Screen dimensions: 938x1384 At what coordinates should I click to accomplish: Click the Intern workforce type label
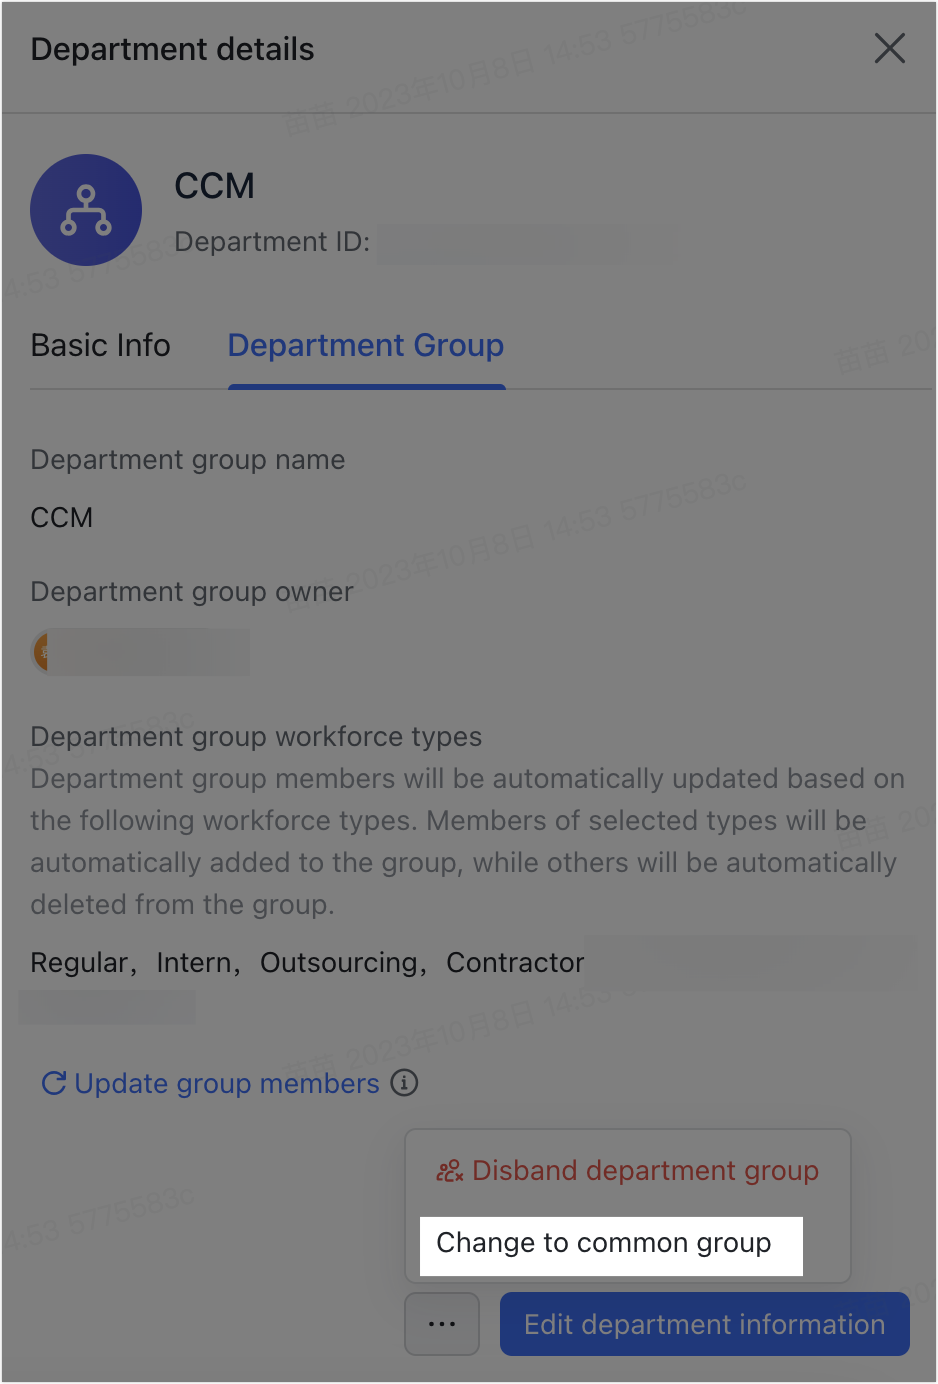coord(194,962)
